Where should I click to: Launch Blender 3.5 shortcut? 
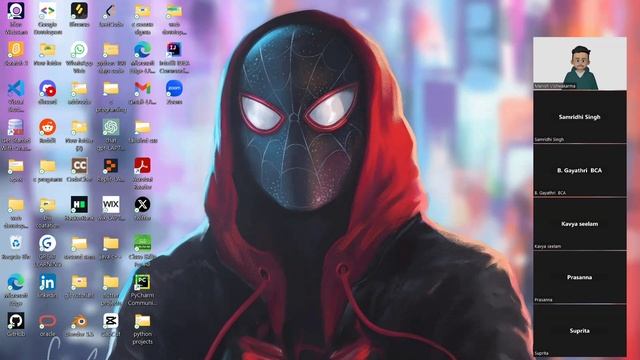click(x=79, y=321)
